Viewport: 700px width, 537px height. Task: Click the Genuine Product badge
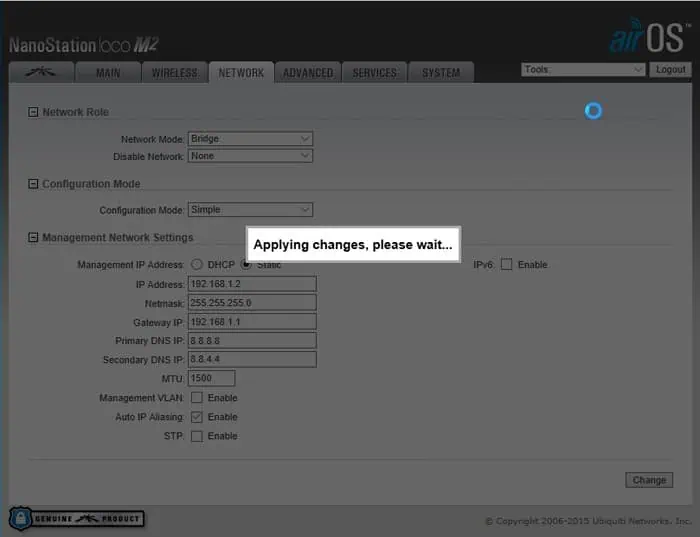[x=76, y=518]
